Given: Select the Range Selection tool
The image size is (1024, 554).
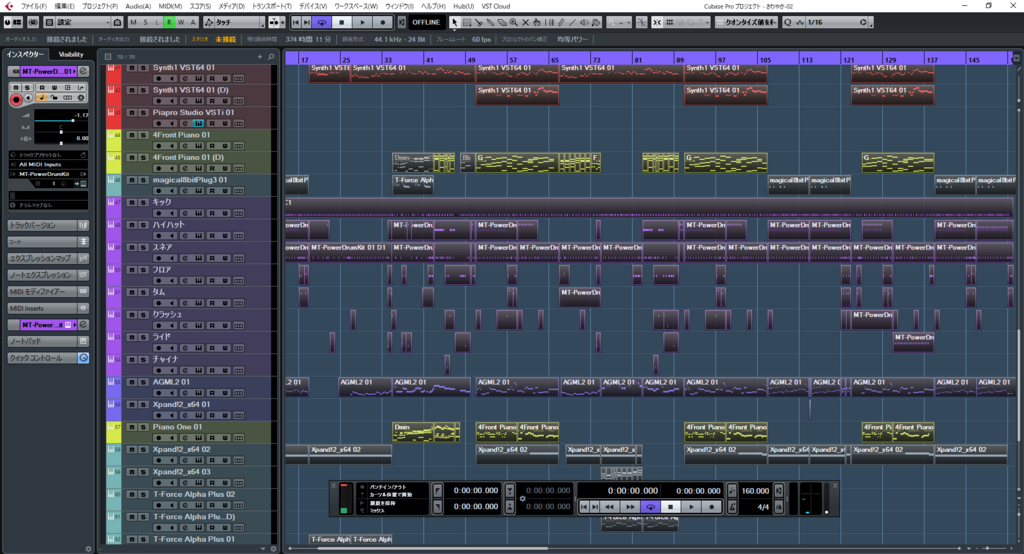Looking at the screenshot, I should (x=467, y=22).
